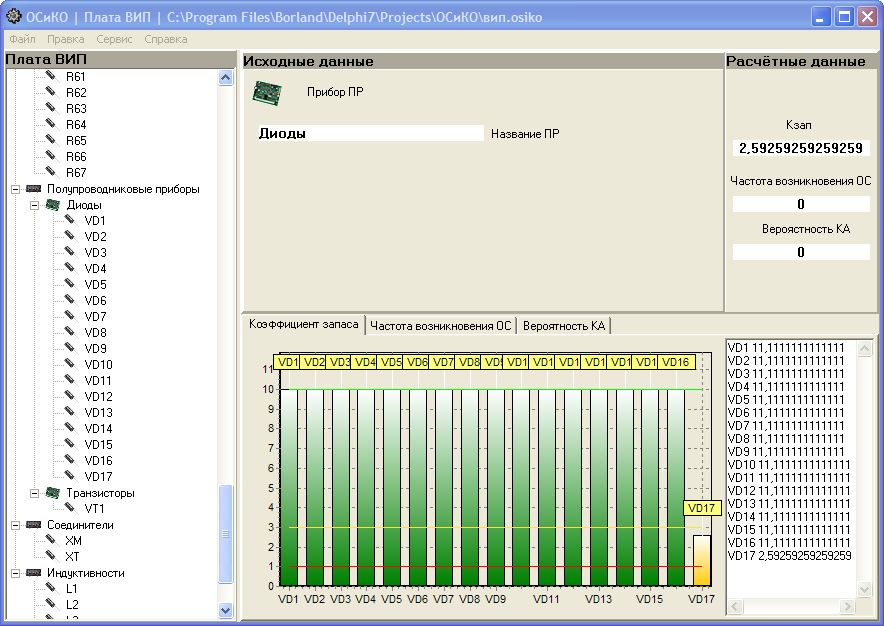Viewport: 884px width, 626px height.
Task: Click the yellow VD17 bar in the chart
Action: pos(702,561)
